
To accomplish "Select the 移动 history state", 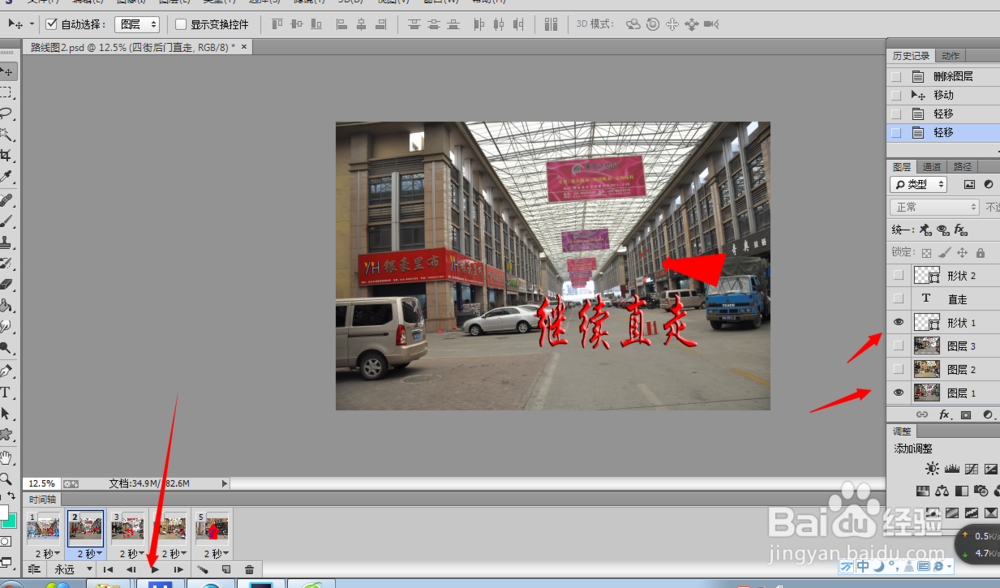I will coord(943,95).
